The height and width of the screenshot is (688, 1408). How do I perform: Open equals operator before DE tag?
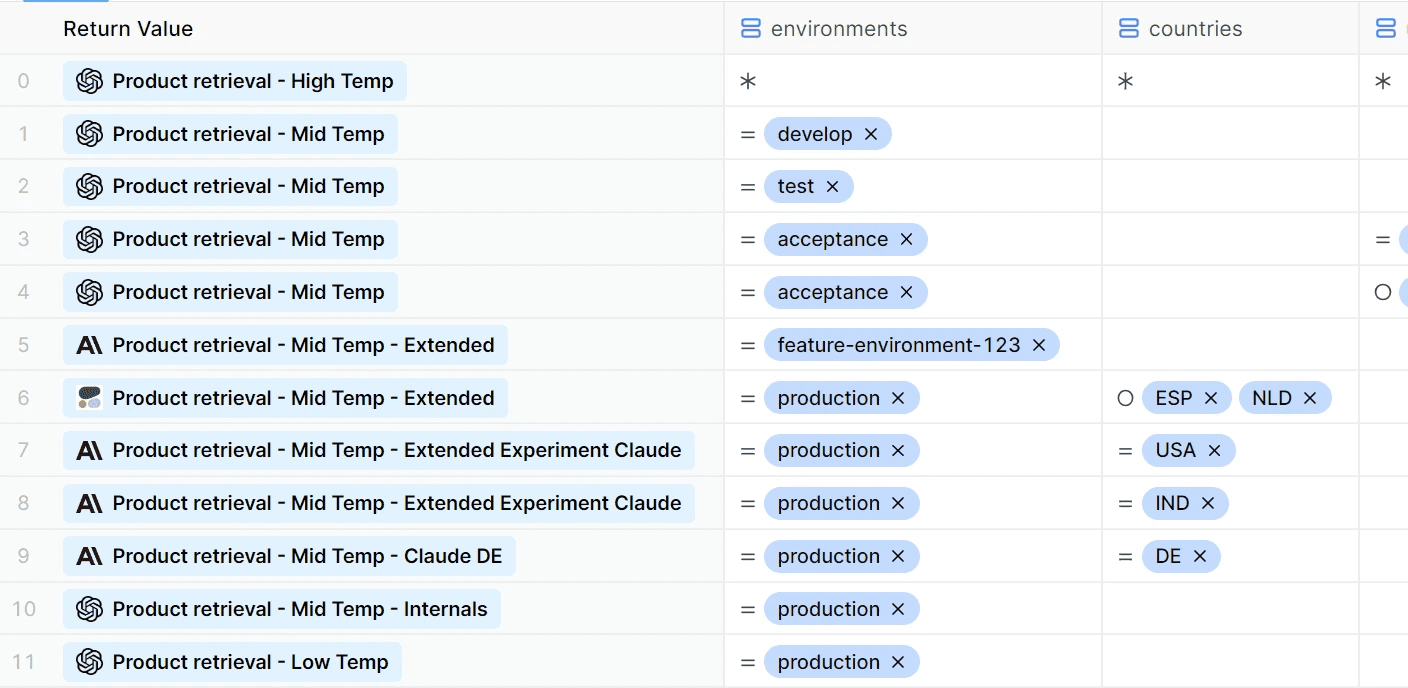(x=1126, y=557)
